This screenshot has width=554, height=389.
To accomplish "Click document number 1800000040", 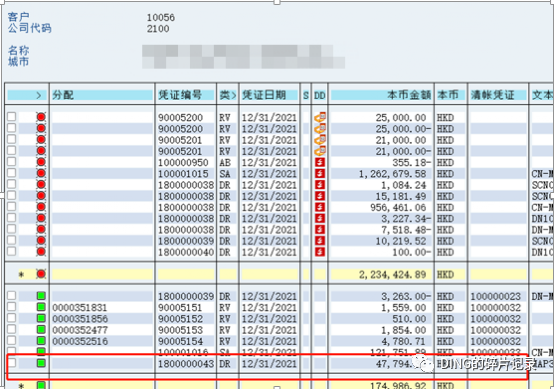I will coord(186,252).
